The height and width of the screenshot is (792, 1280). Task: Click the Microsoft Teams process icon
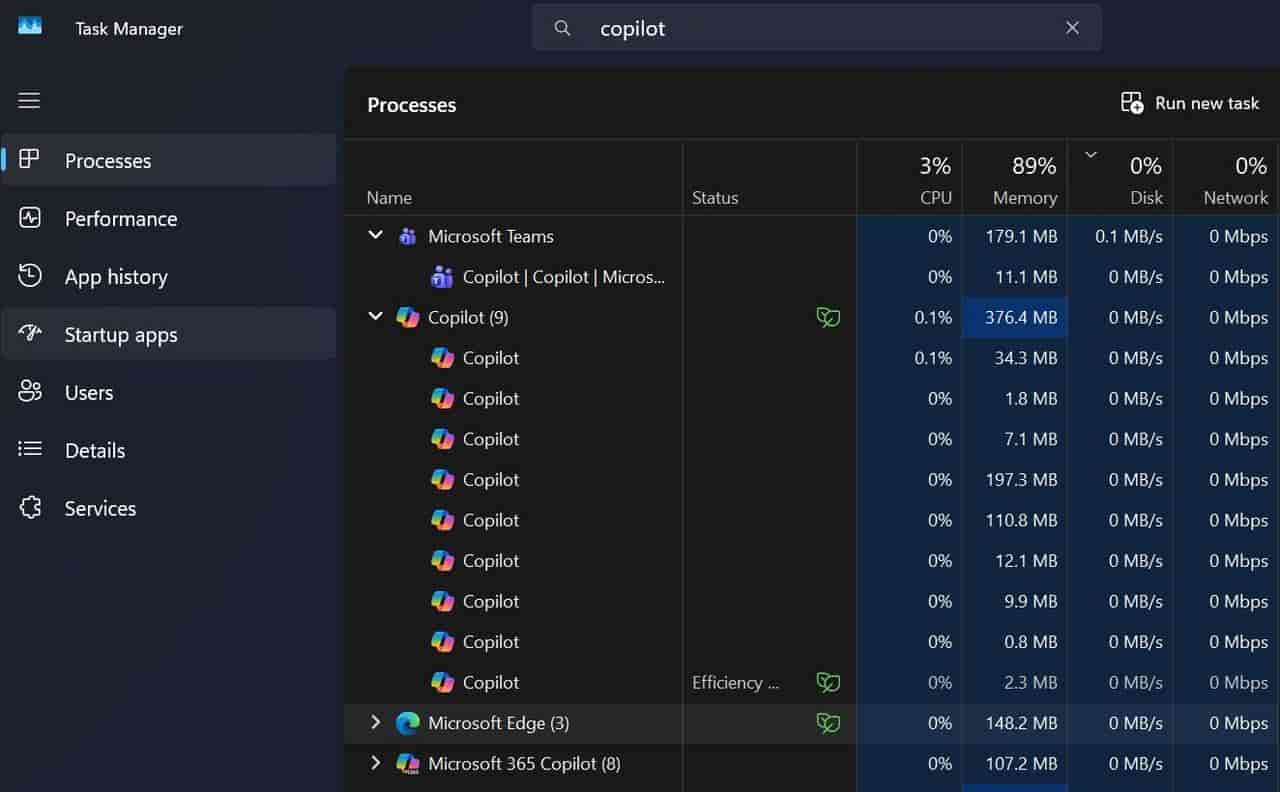407,236
